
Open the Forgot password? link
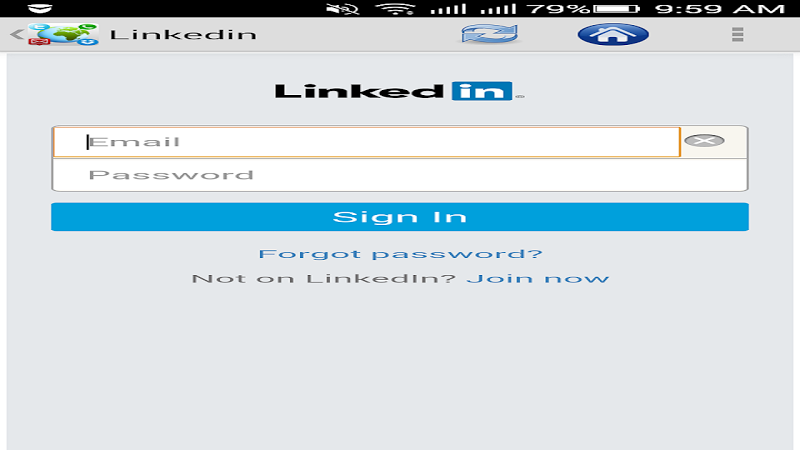click(401, 254)
